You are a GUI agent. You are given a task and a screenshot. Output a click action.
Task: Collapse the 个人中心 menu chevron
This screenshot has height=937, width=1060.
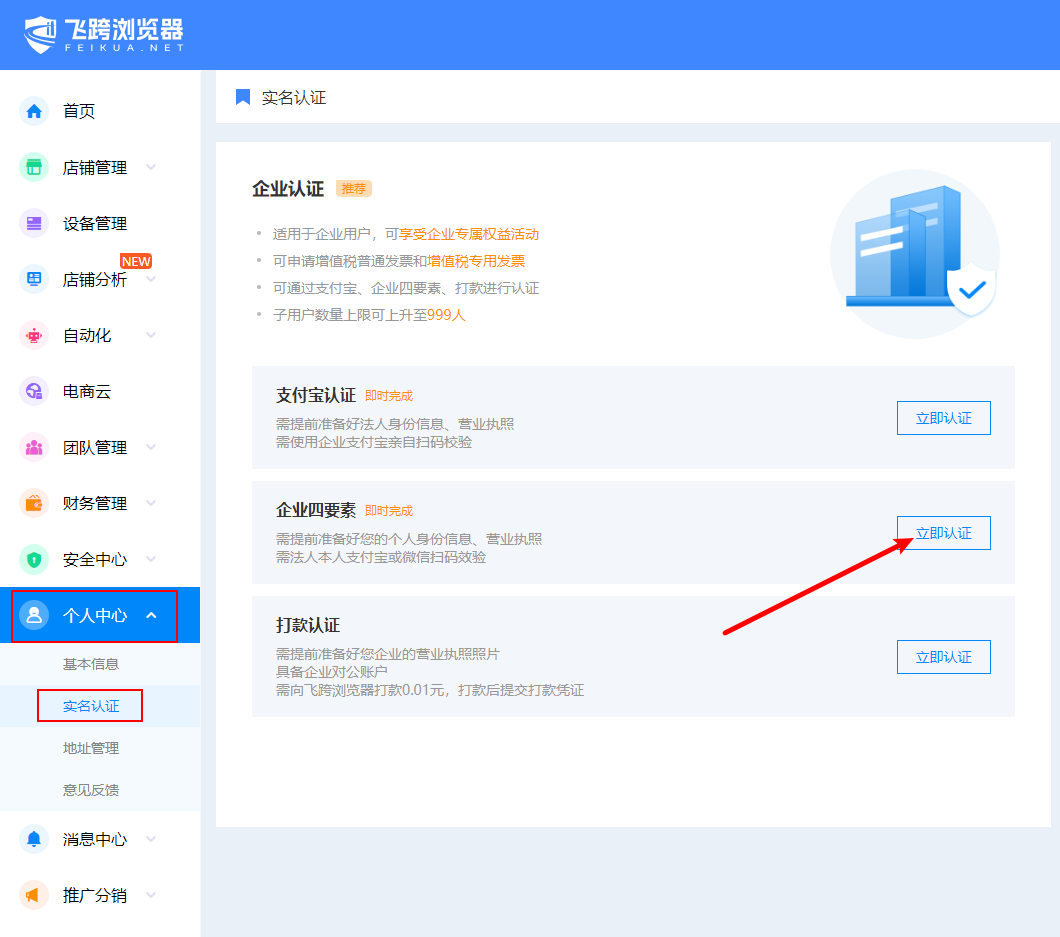coord(151,615)
